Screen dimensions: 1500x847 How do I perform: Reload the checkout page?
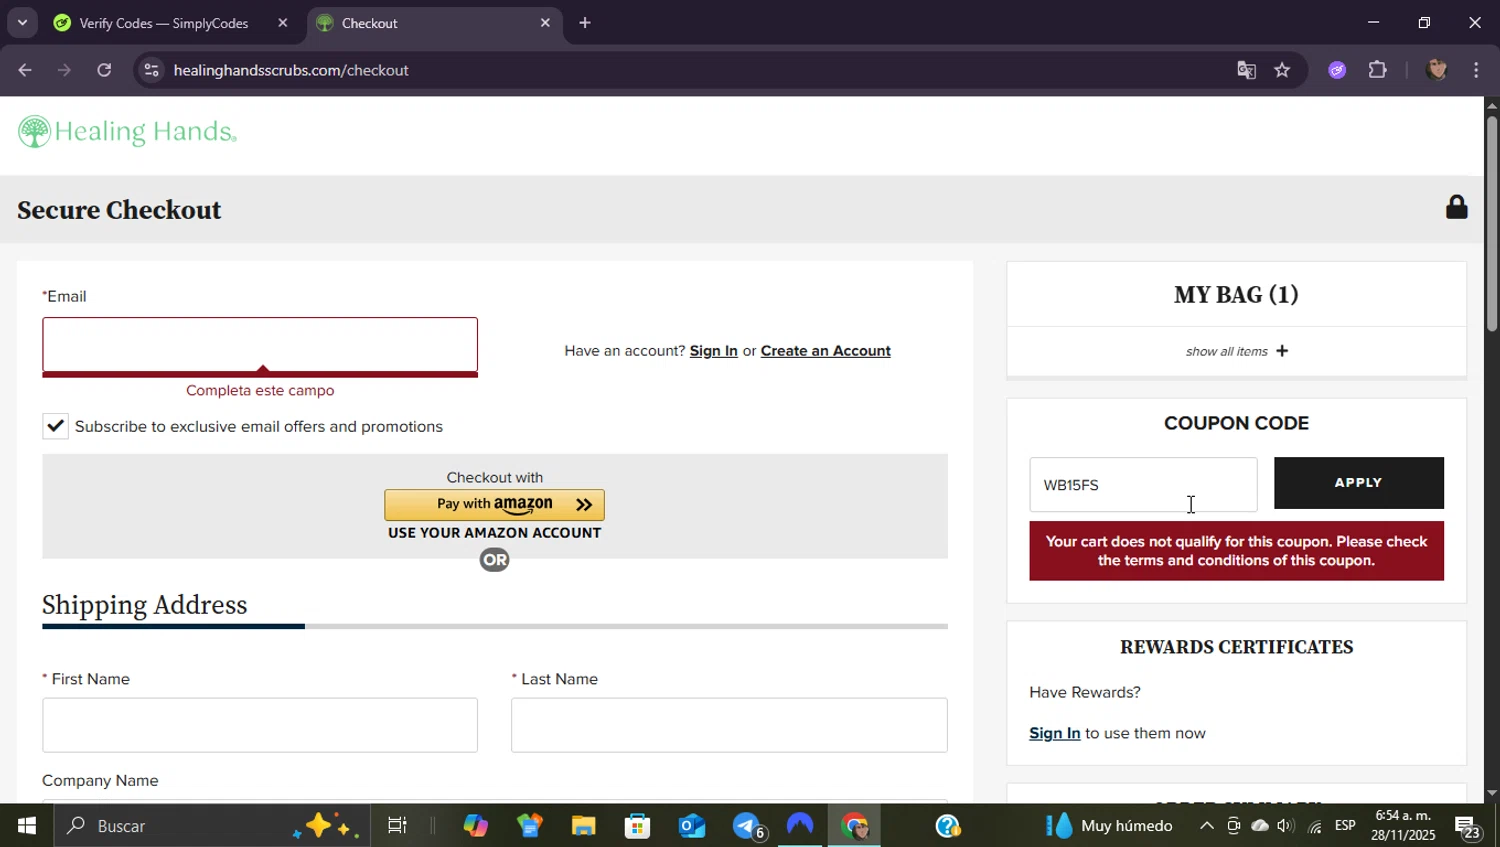pos(104,70)
